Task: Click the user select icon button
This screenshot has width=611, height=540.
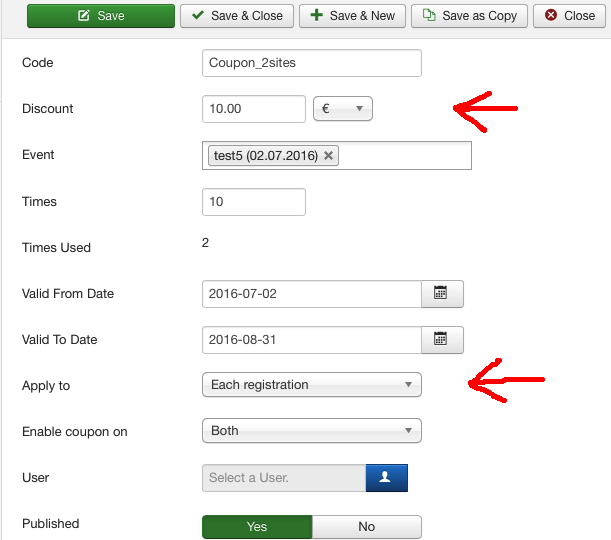Action: pos(387,478)
